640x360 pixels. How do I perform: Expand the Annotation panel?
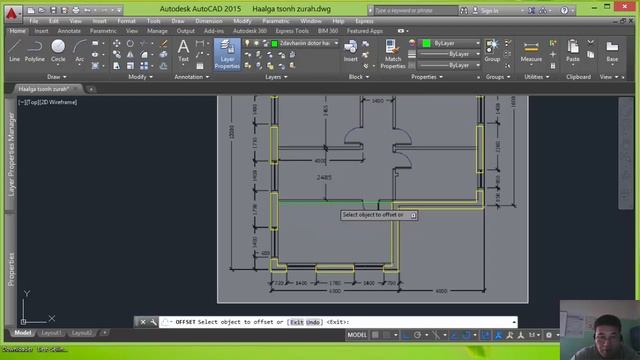[x=192, y=77]
